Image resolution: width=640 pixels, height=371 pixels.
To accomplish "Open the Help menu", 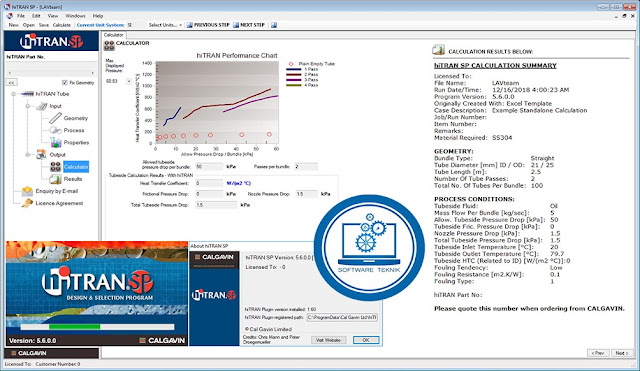I will [x=98, y=16].
